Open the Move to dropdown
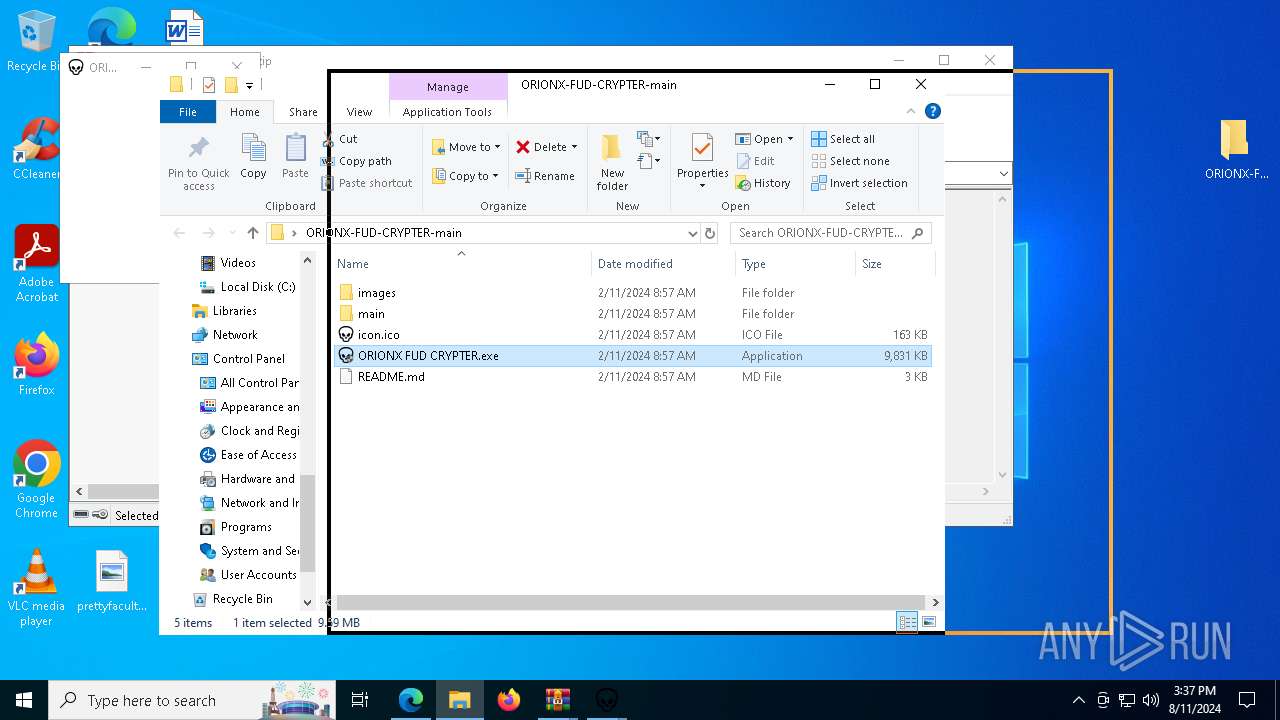Image resolution: width=1280 pixels, height=720 pixels. [x=466, y=147]
